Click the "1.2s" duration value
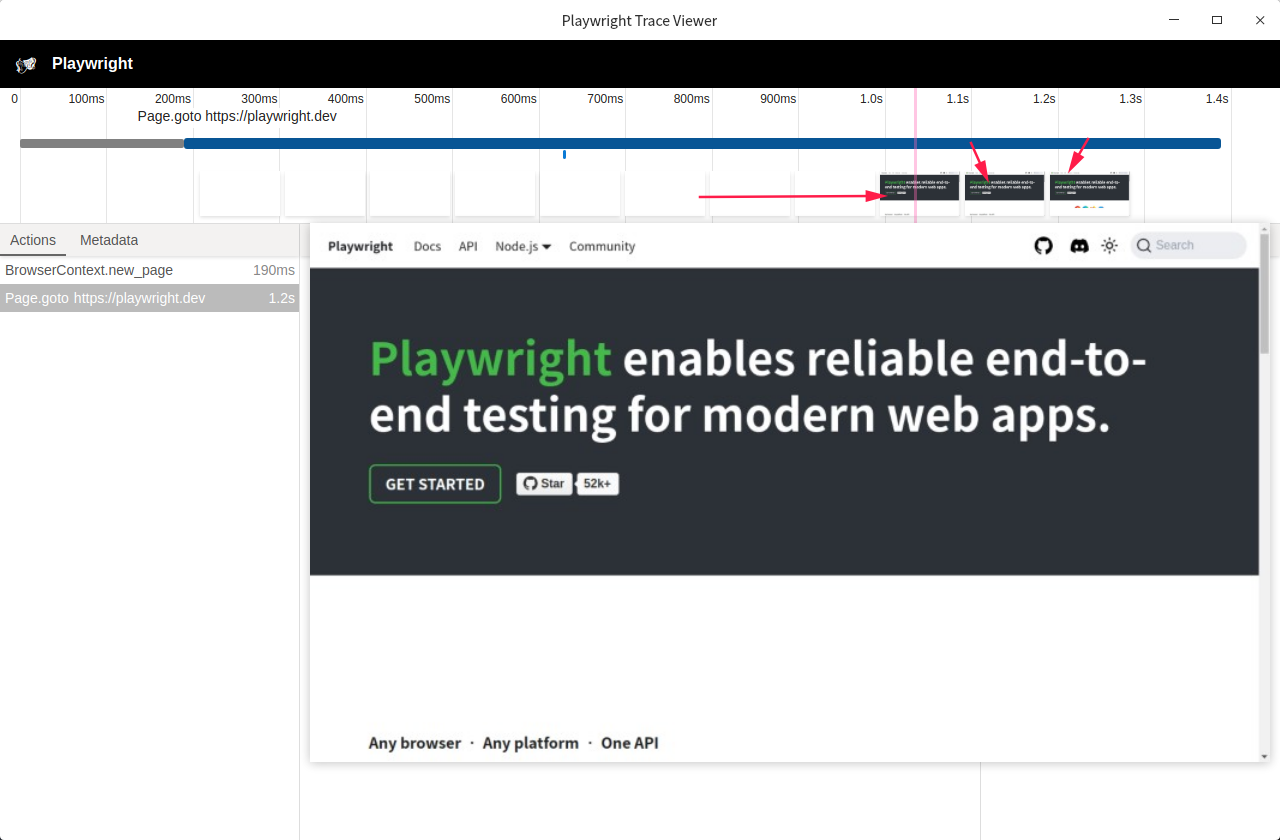The height and width of the screenshot is (840, 1280). pyautogui.click(x=282, y=298)
